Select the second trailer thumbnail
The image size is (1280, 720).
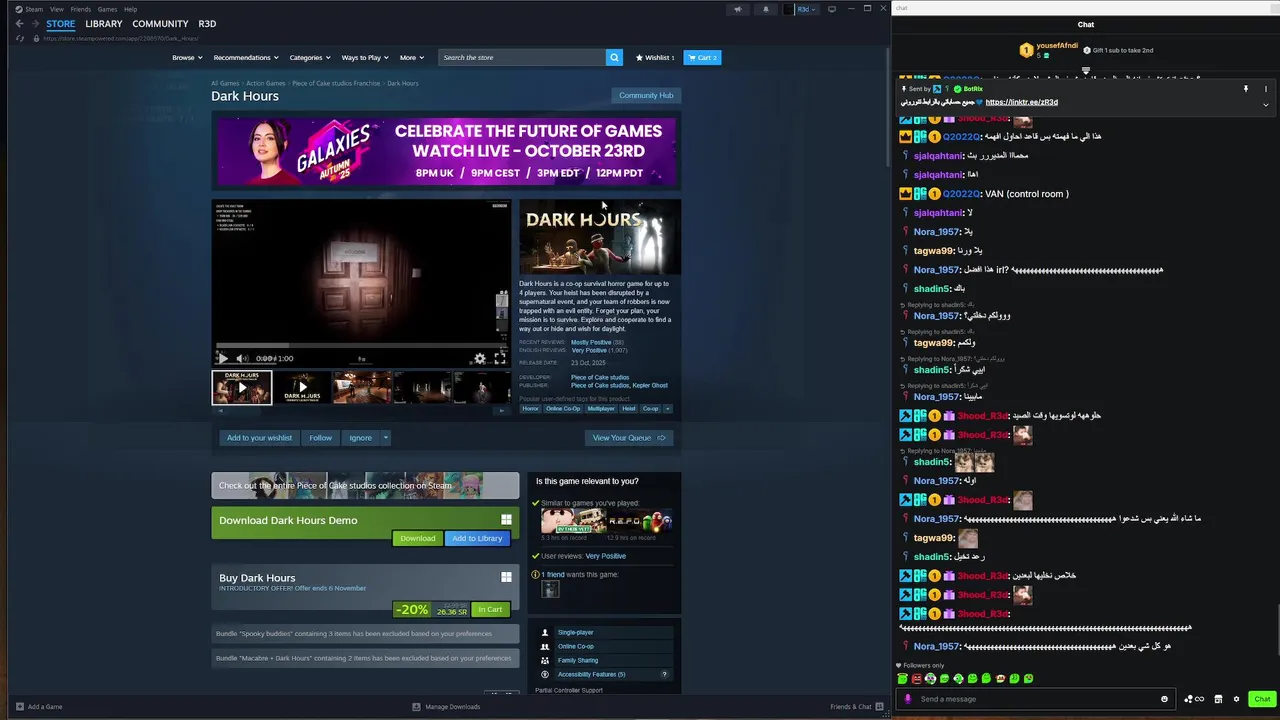click(x=301, y=387)
